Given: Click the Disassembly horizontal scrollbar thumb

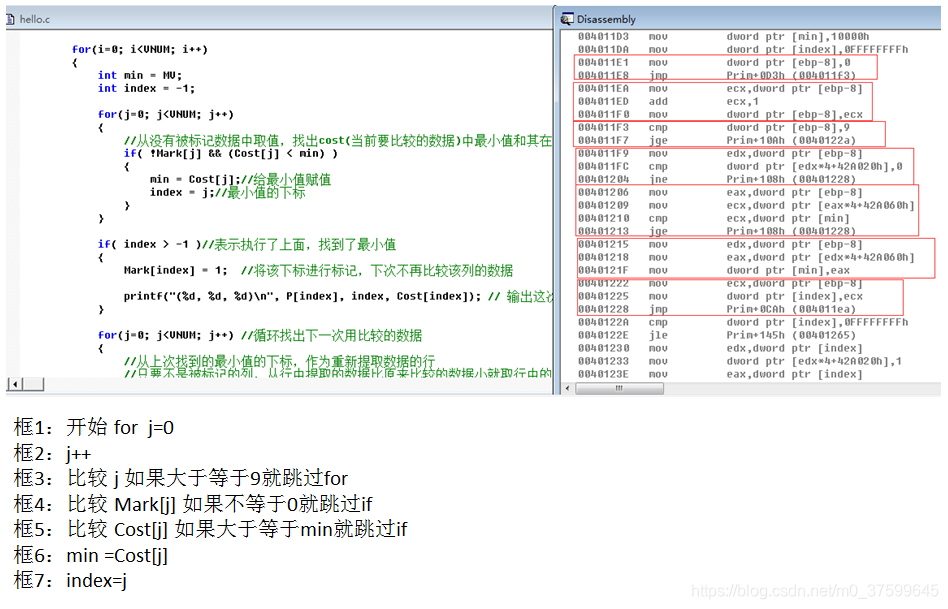Looking at the screenshot, I should (619, 388).
